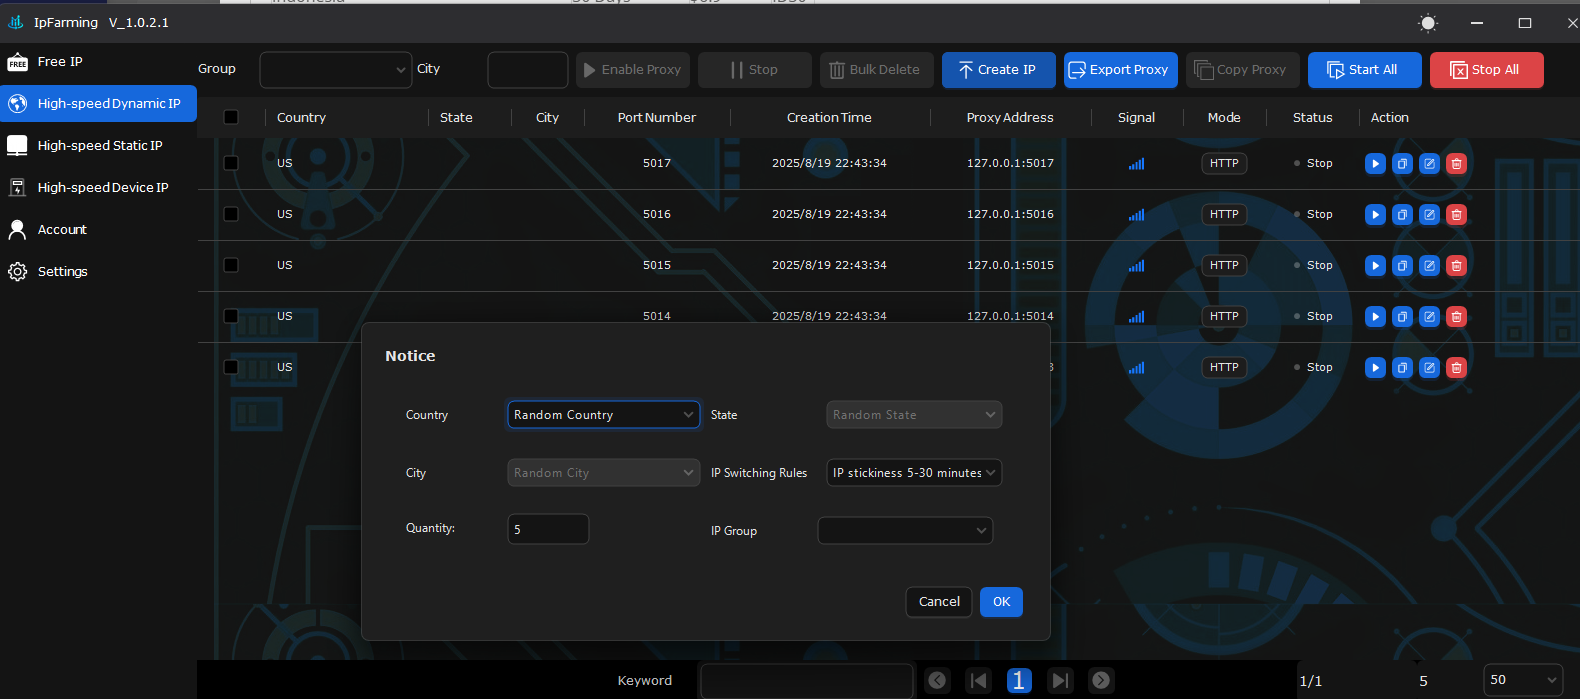Copy the proxy for port 5014
The height and width of the screenshot is (699, 1580).
[x=1403, y=316]
